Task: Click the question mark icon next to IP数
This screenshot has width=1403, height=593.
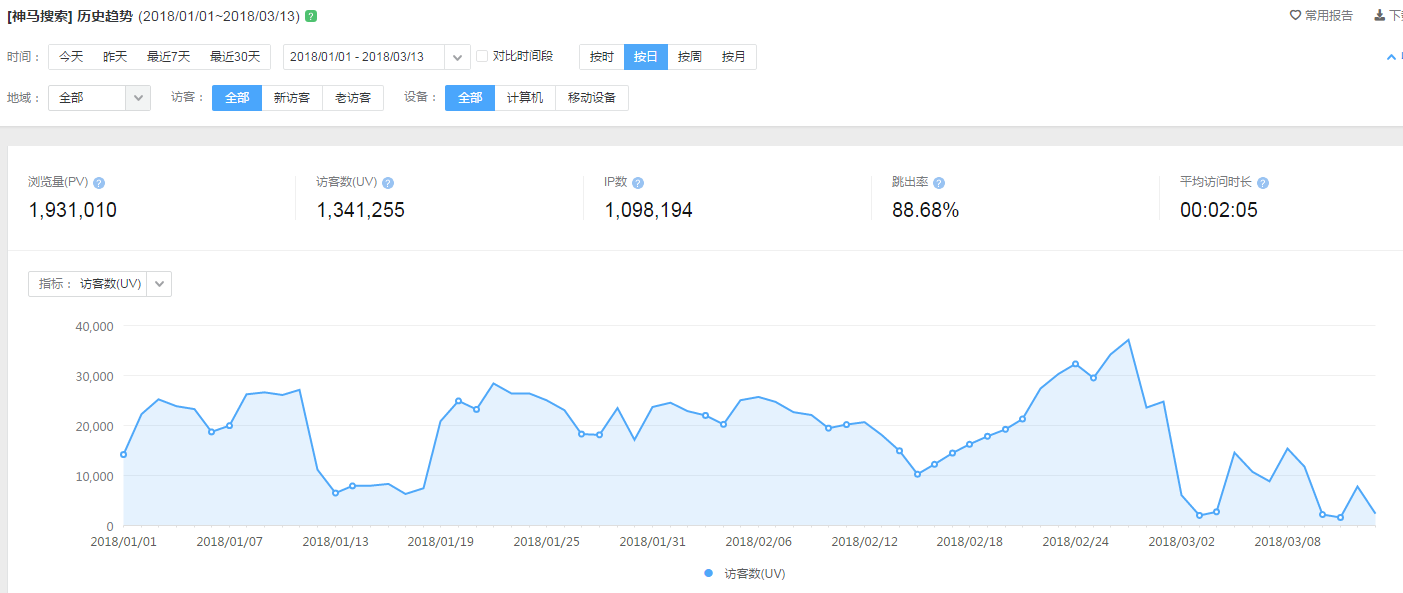Action: (x=638, y=183)
